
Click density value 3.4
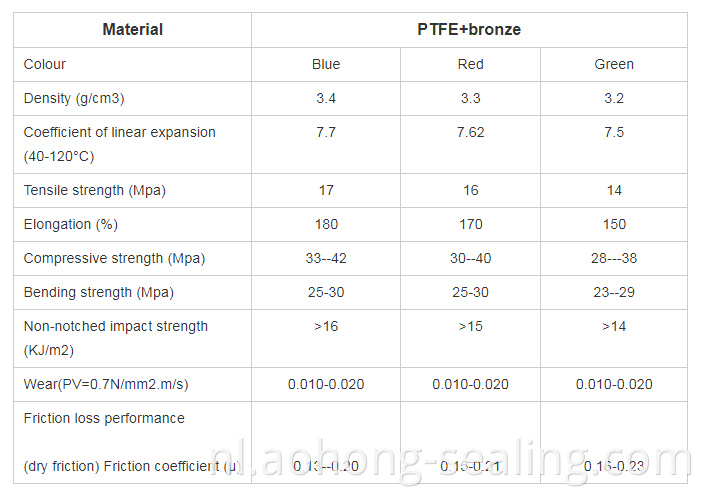click(x=326, y=98)
